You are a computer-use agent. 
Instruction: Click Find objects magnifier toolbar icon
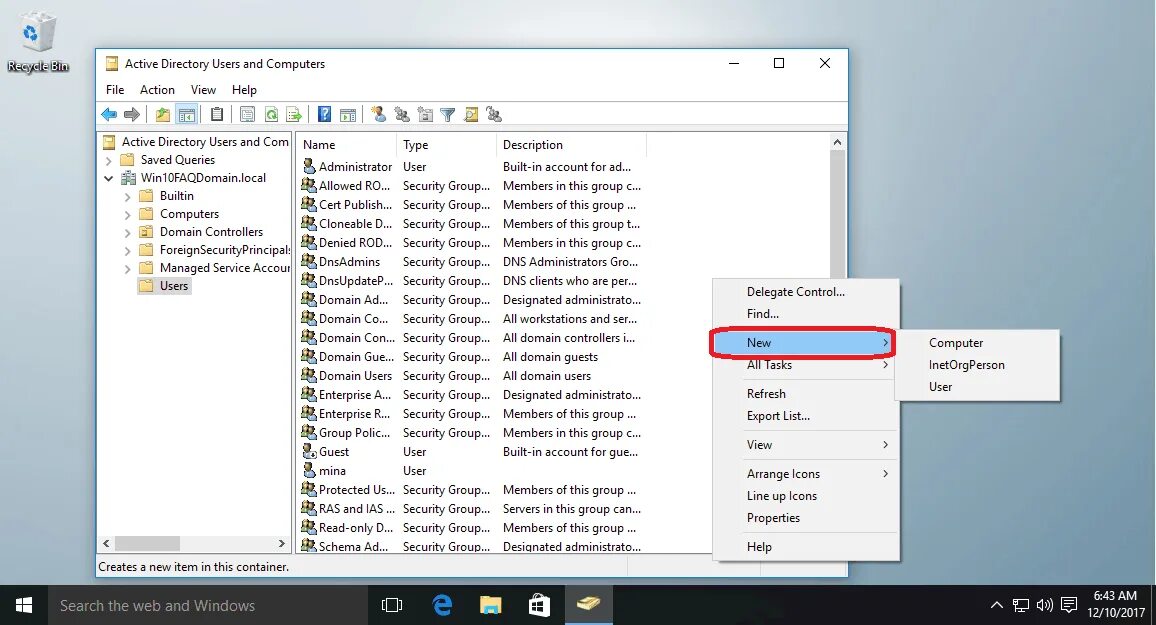[471, 114]
